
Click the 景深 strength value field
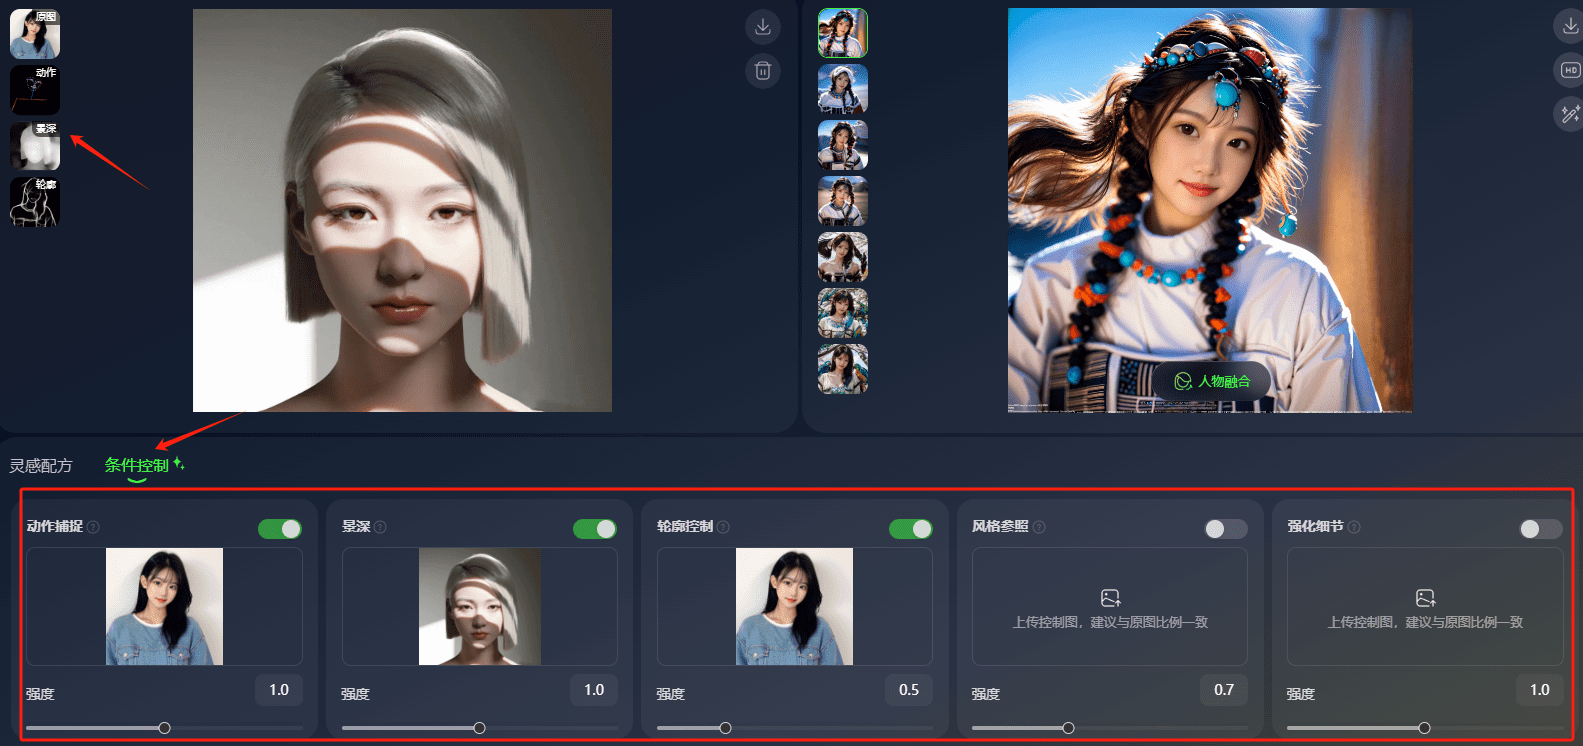coord(594,690)
